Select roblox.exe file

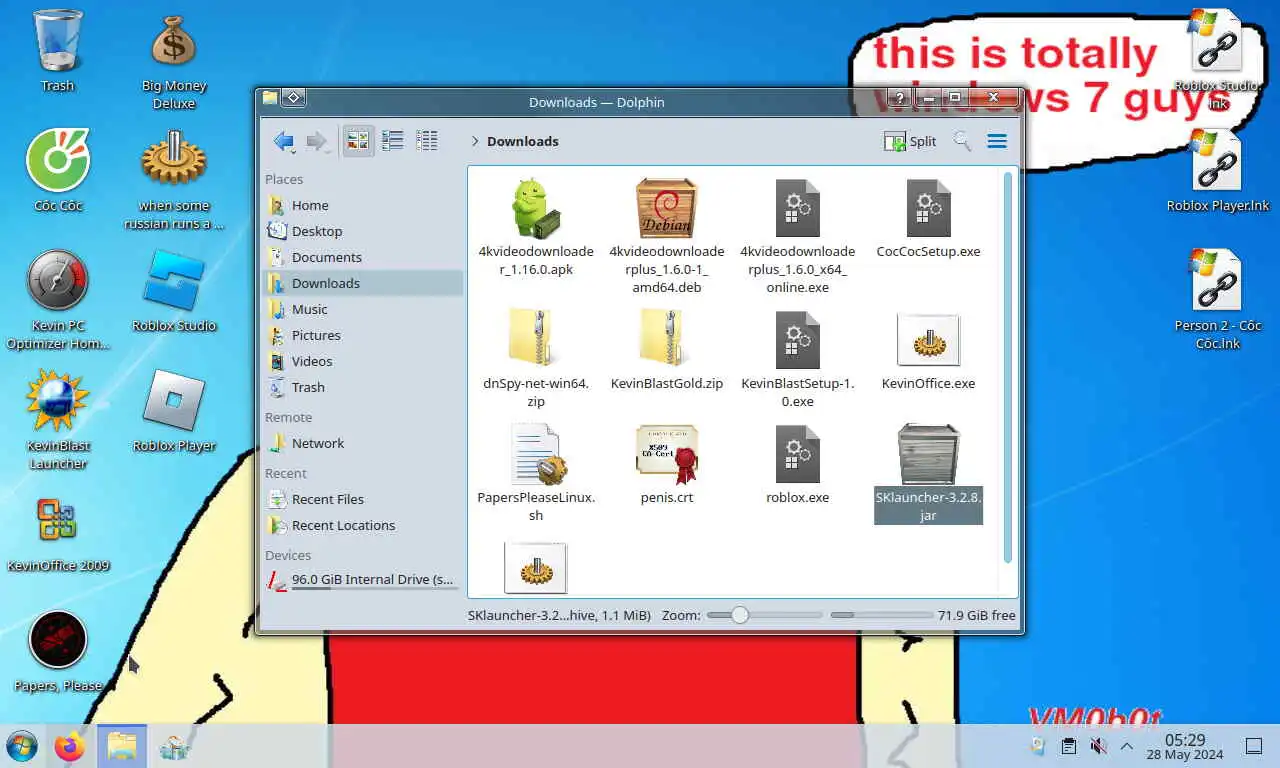point(797,464)
